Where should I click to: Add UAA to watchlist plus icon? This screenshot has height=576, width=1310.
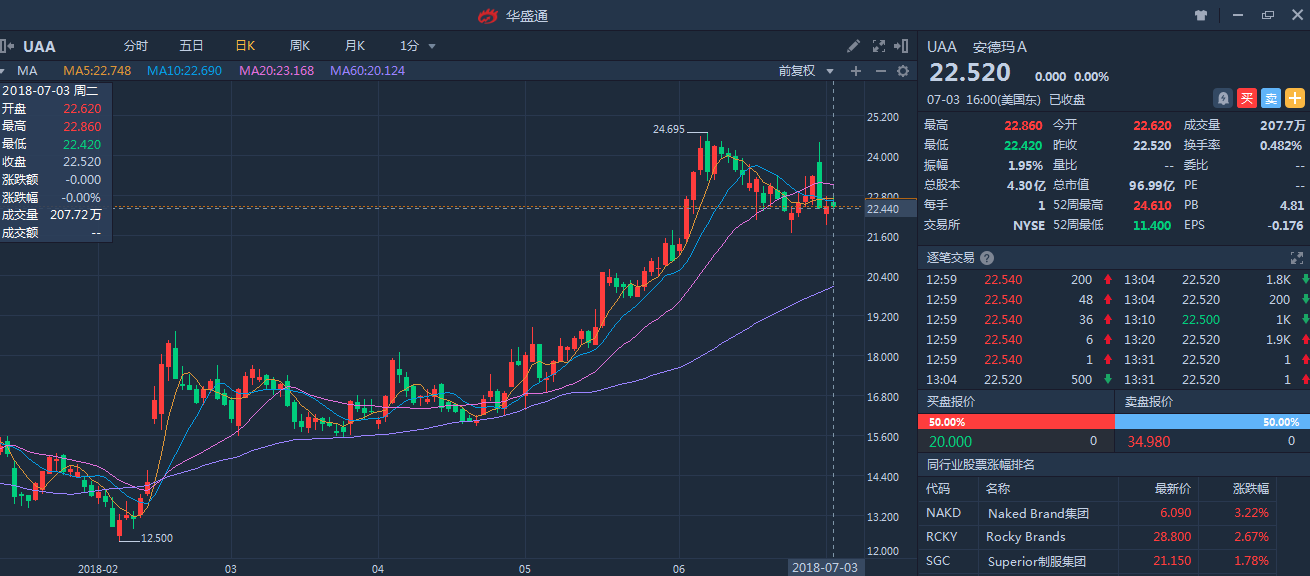click(x=1295, y=98)
